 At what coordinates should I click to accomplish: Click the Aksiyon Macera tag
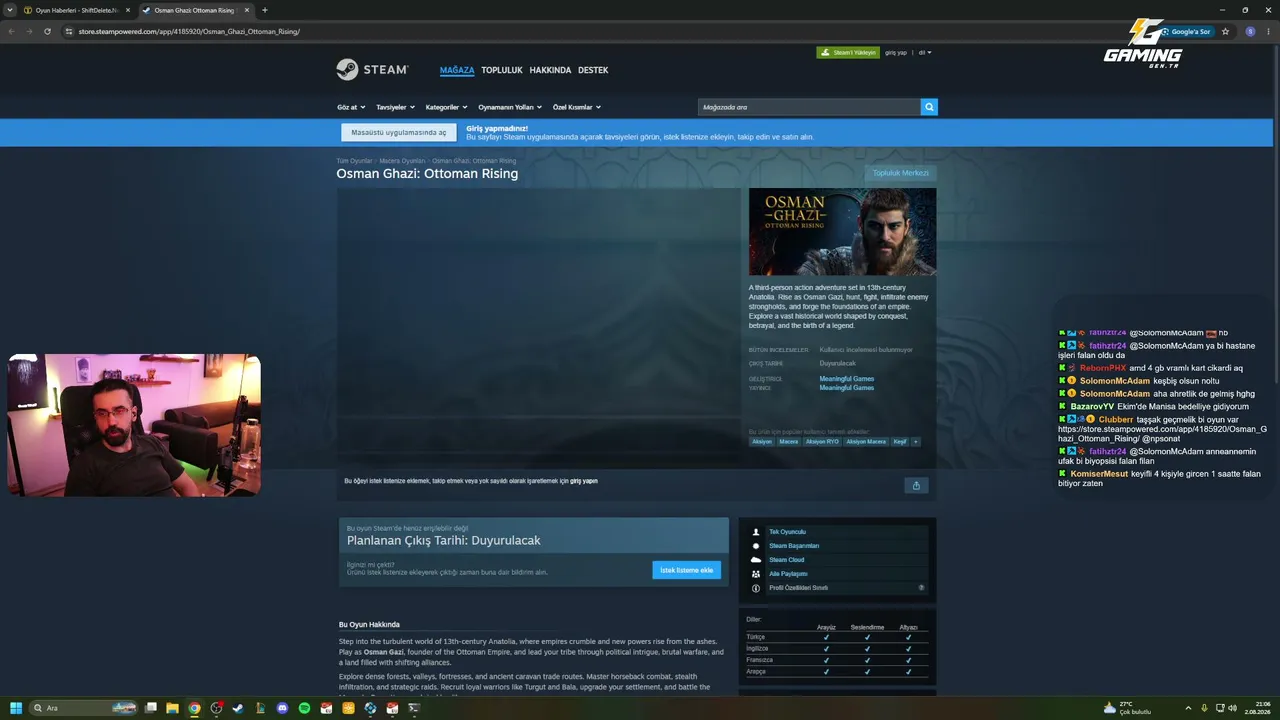866,441
